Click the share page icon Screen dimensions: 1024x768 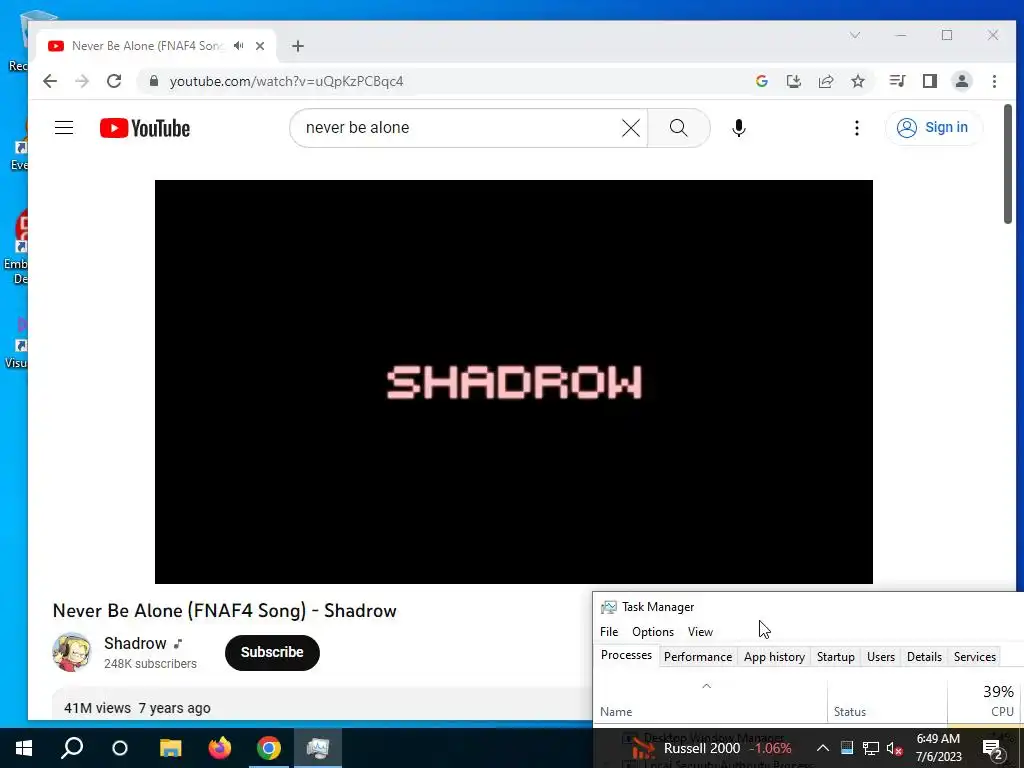[826, 81]
